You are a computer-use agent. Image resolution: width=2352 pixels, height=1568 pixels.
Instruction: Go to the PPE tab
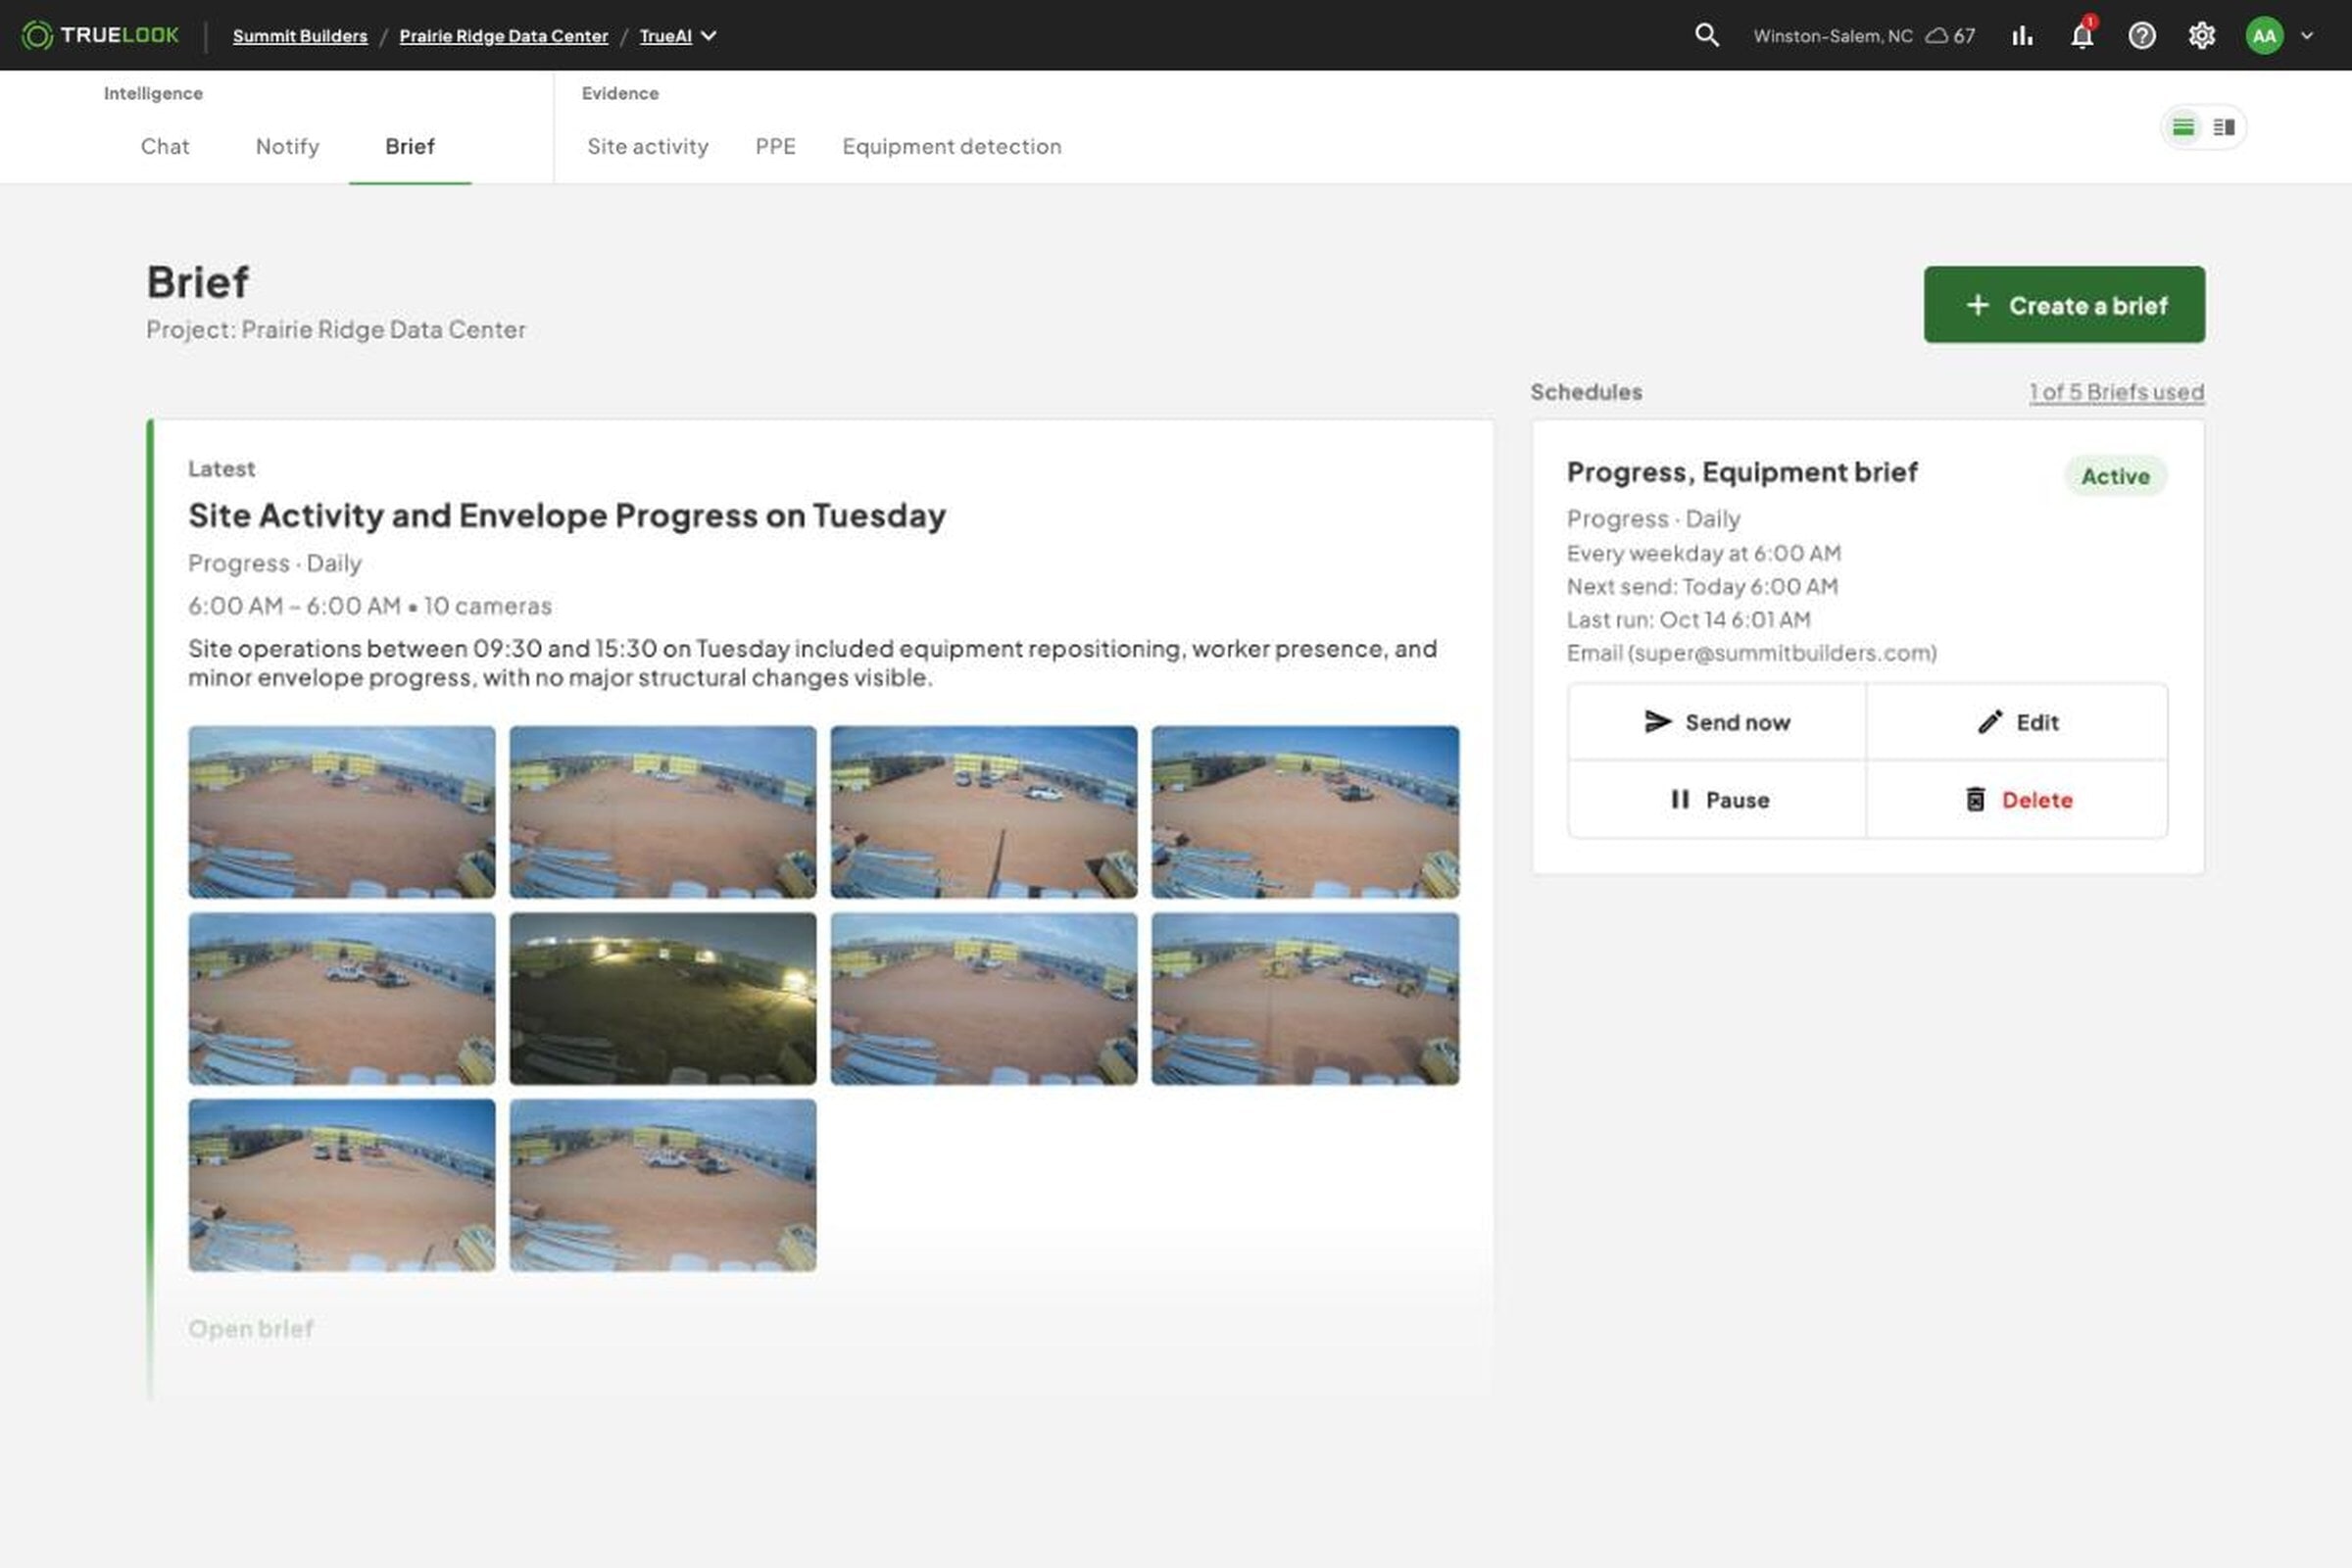coord(776,146)
